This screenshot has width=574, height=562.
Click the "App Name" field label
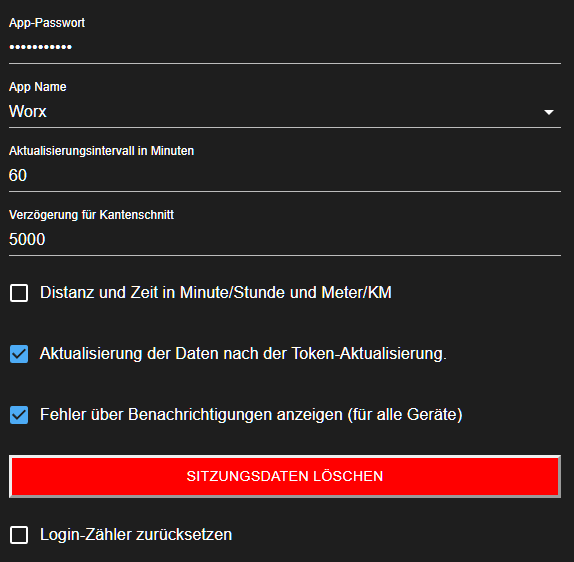point(38,87)
